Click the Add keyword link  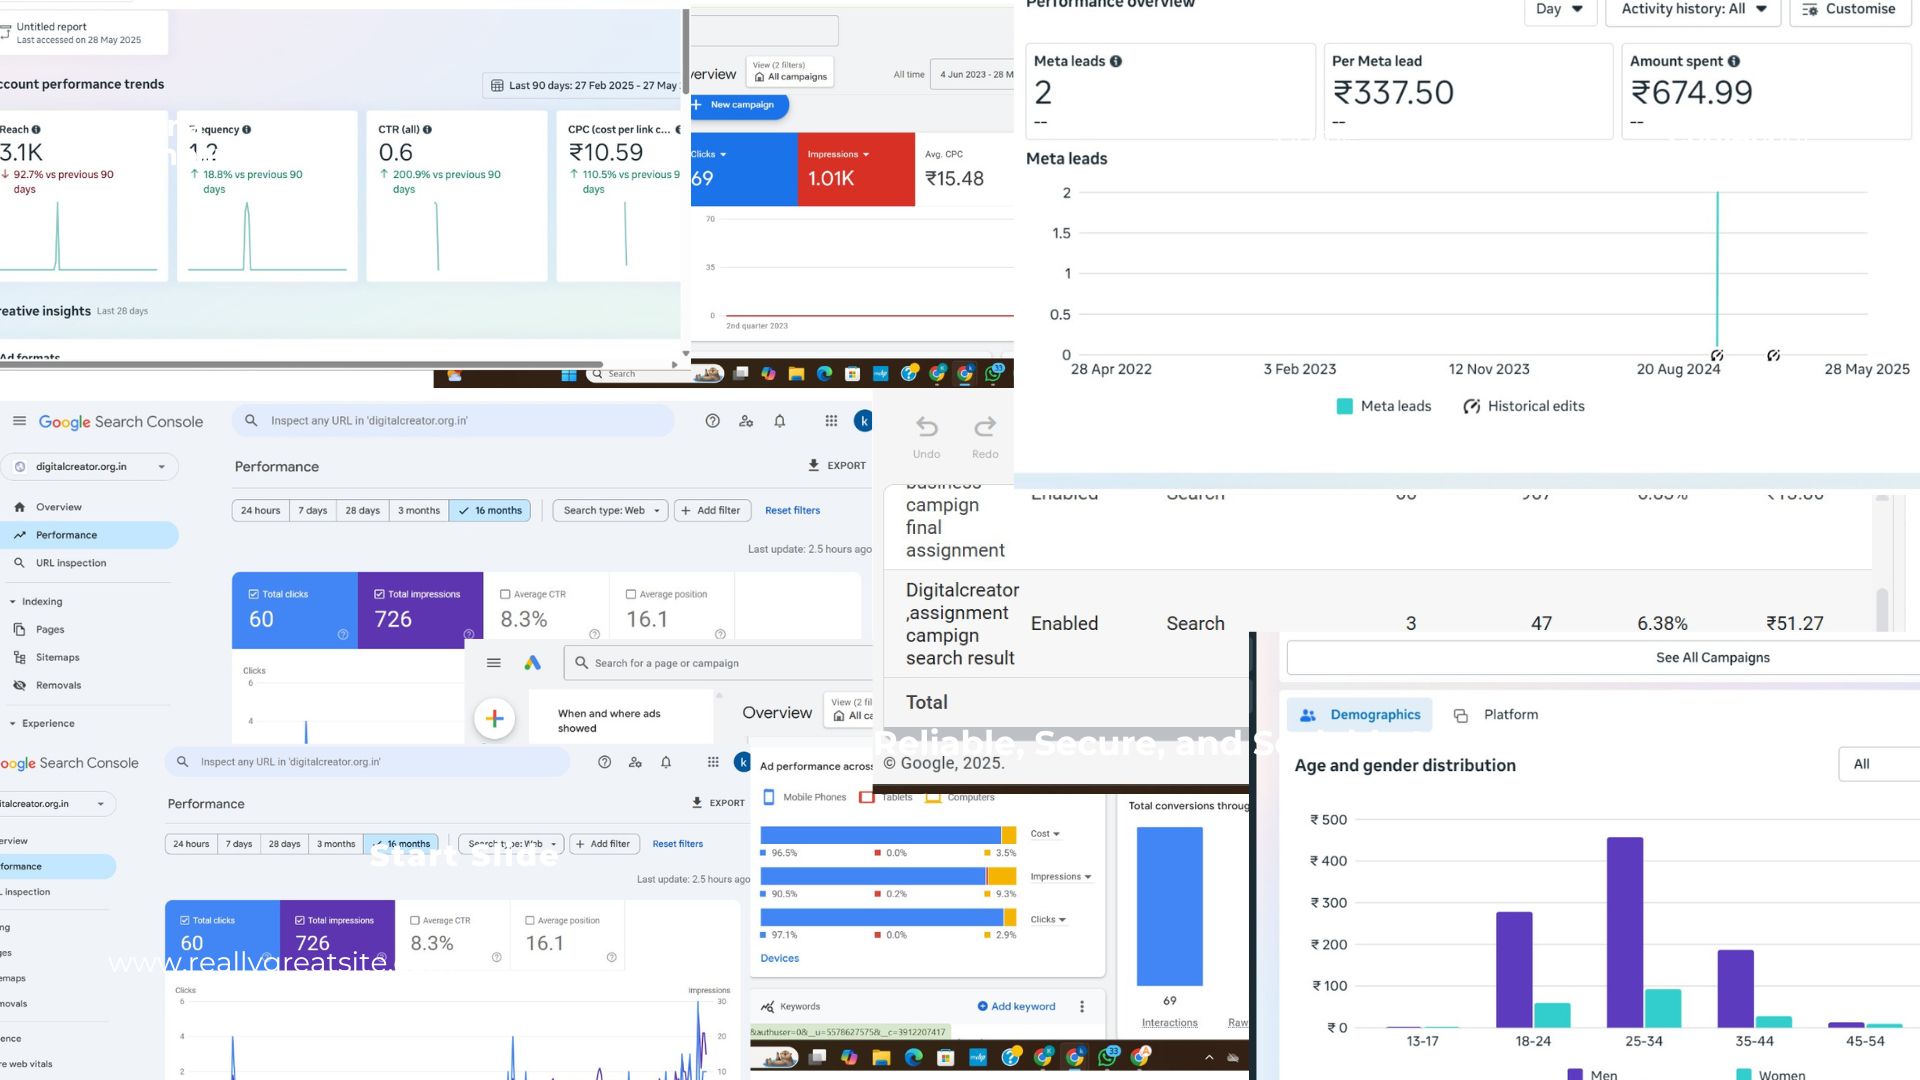pos(1016,1007)
